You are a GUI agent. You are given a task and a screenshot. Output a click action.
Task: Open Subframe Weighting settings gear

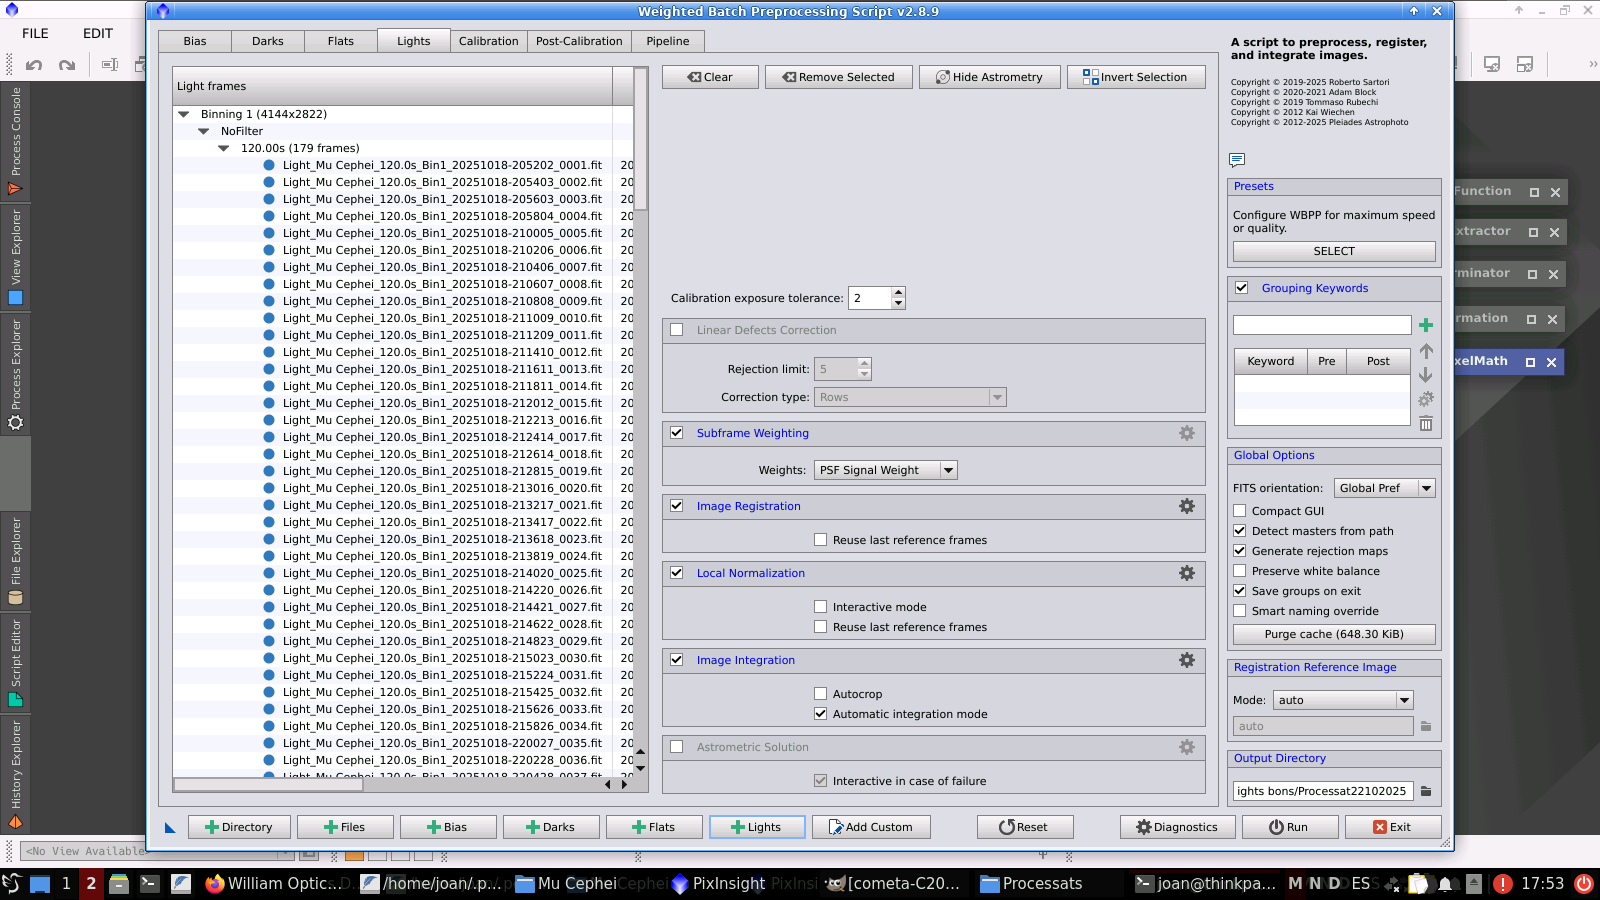1186,433
